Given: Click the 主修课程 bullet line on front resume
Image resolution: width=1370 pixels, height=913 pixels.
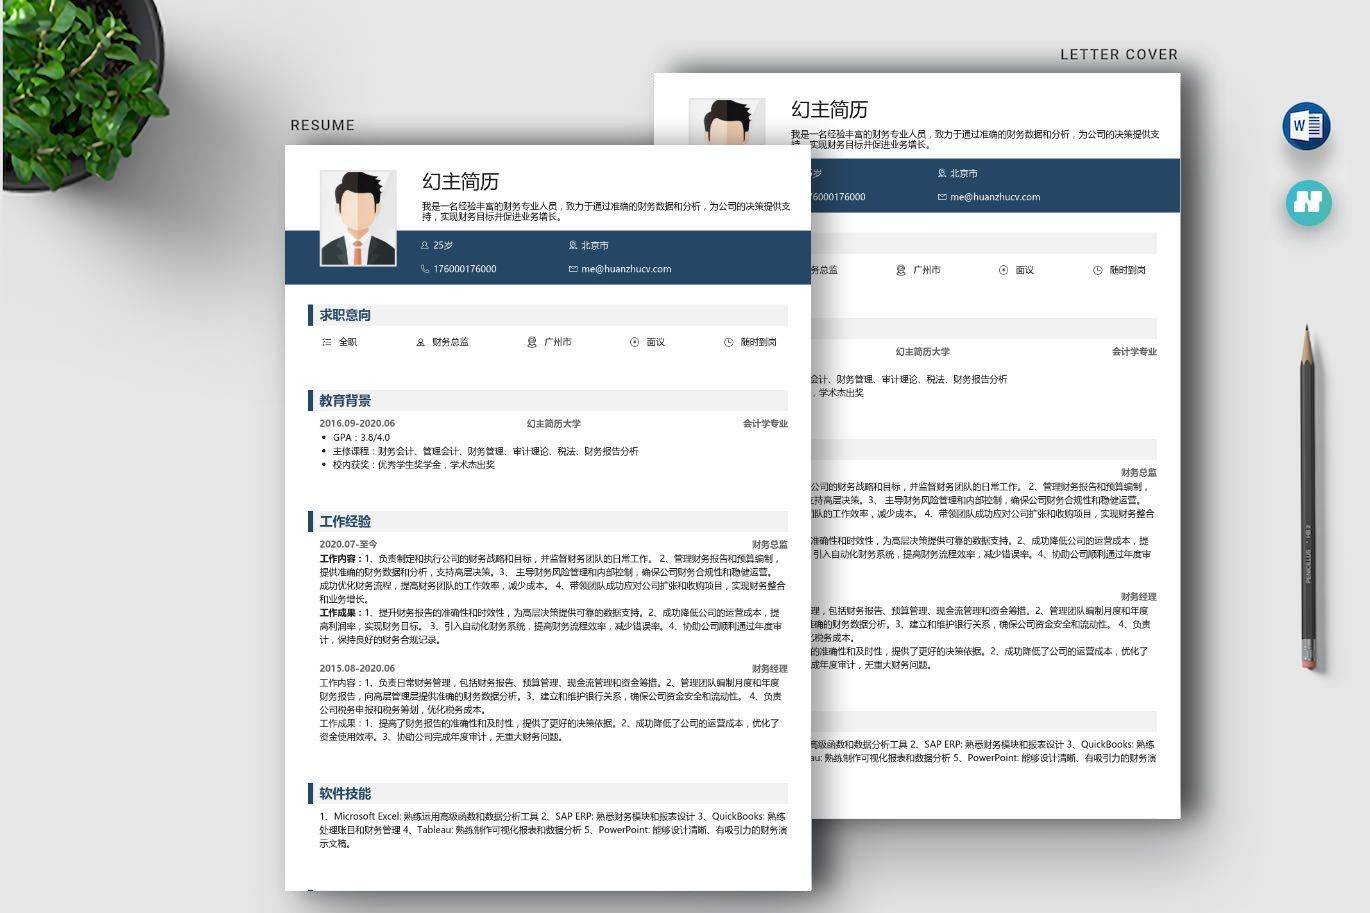Looking at the screenshot, I should point(486,451).
